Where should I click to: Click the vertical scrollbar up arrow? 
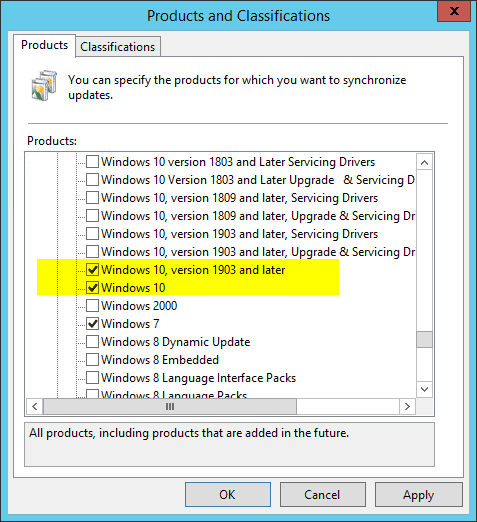[424, 162]
